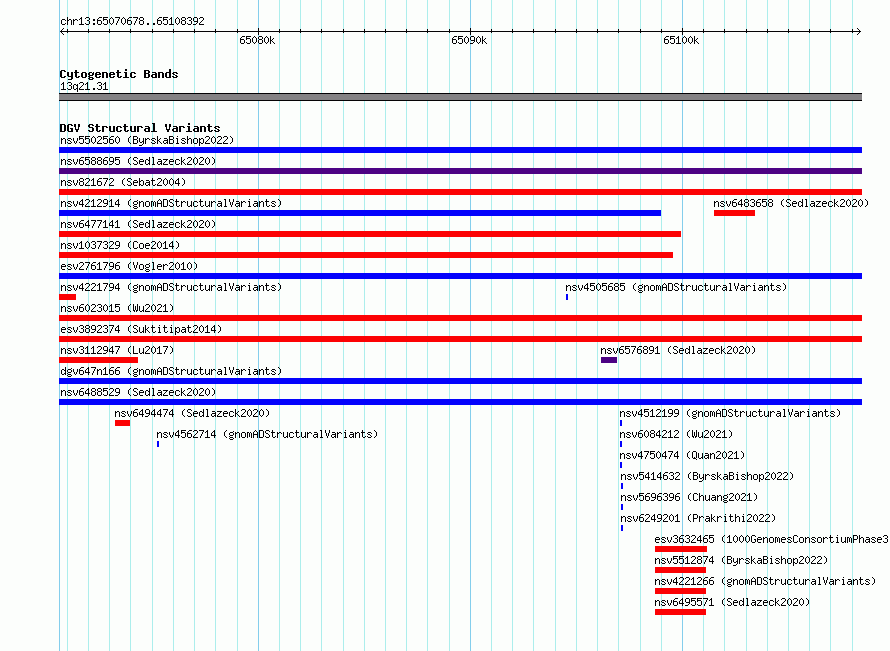Select the short red bar under nsv6483658
Viewport: 890px width, 651px height.
coord(734,213)
